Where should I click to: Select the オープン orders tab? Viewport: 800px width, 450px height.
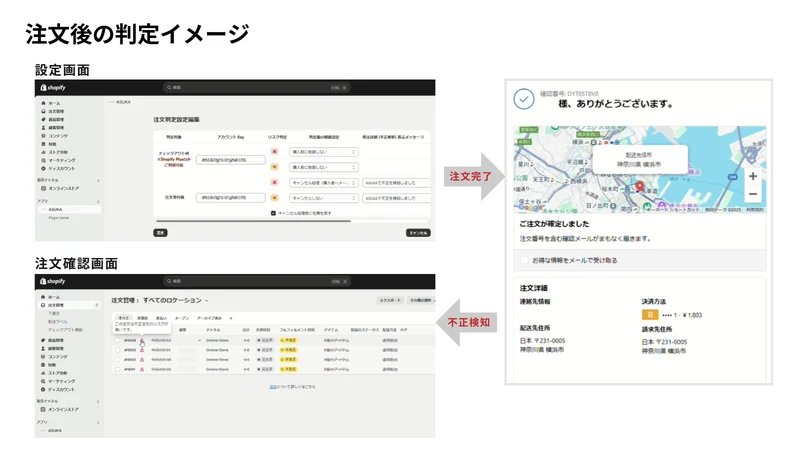(x=182, y=318)
